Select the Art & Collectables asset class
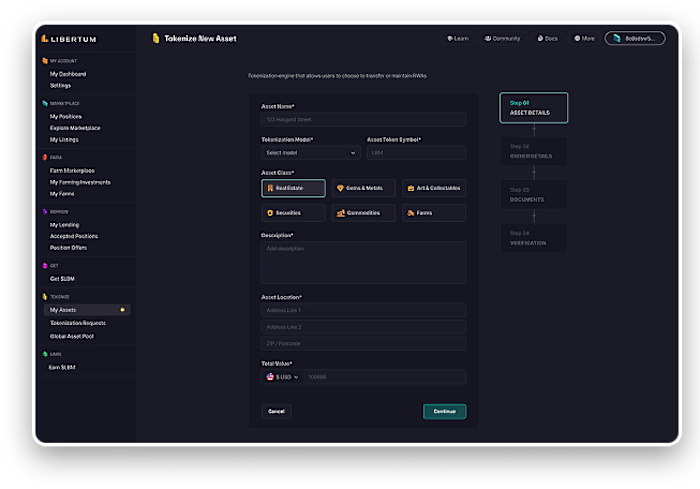This screenshot has width=700, height=489. [434, 188]
